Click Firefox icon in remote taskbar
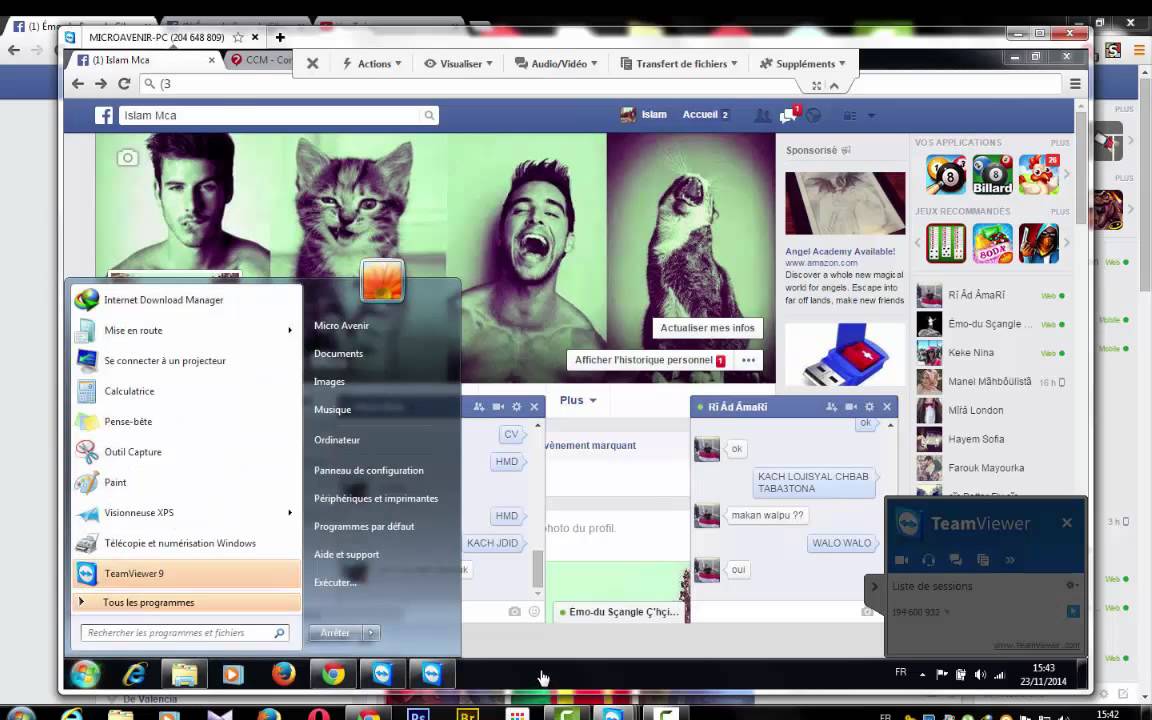Image resolution: width=1152 pixels, height=720 pixels. pyautogui.click(x=283, y=674)
